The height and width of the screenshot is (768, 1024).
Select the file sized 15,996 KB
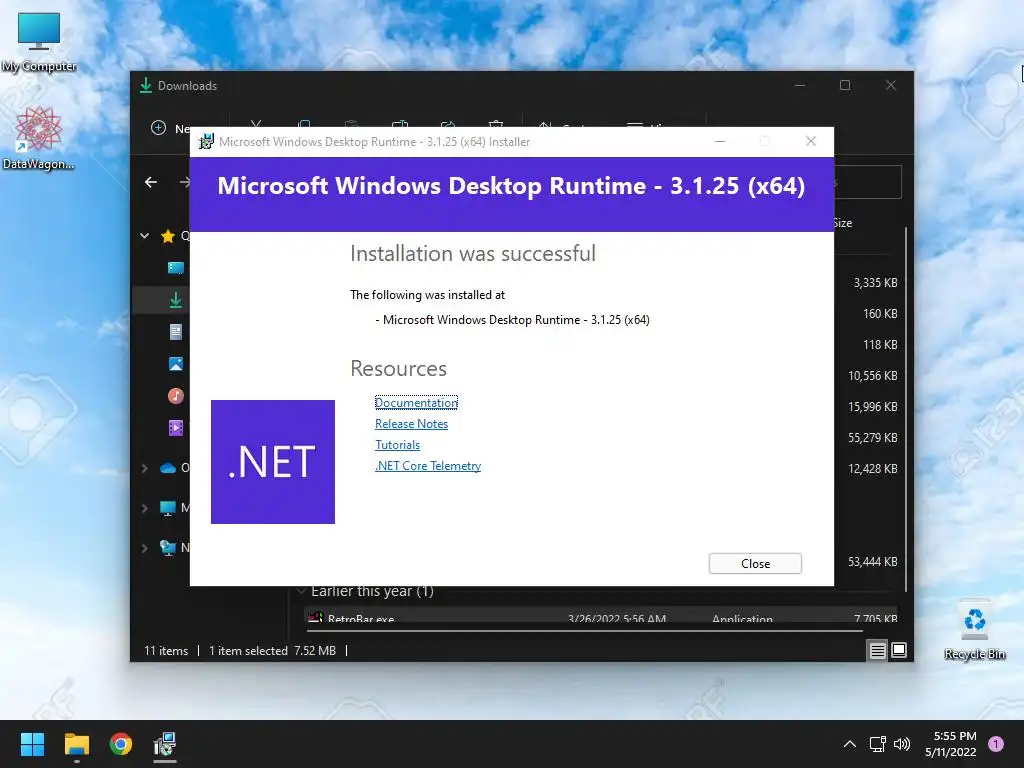coord(872,406)
